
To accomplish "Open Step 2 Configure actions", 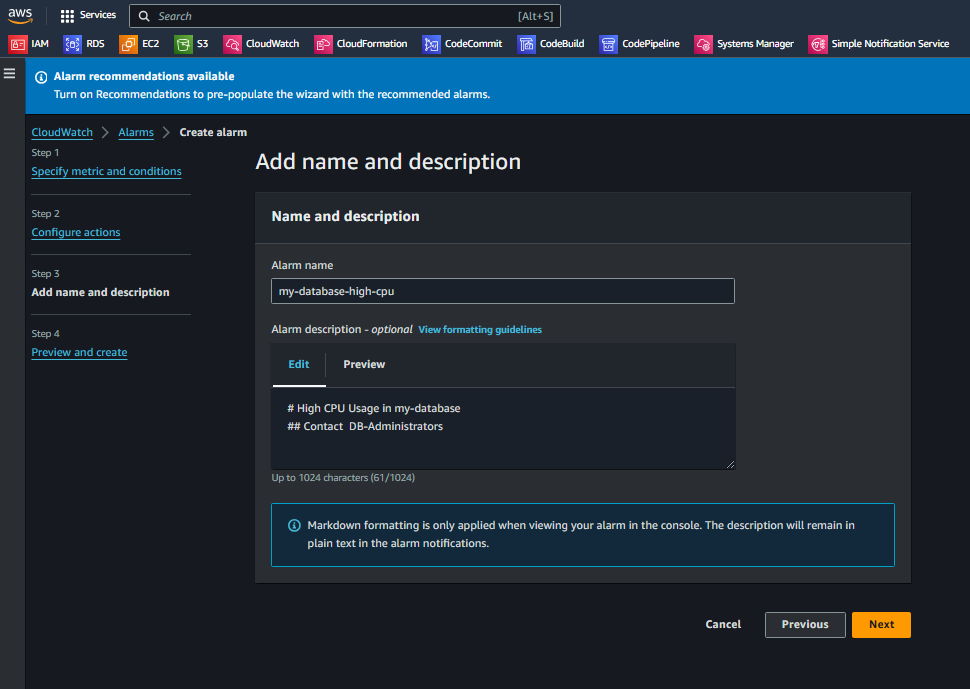I will click(76, 233).
